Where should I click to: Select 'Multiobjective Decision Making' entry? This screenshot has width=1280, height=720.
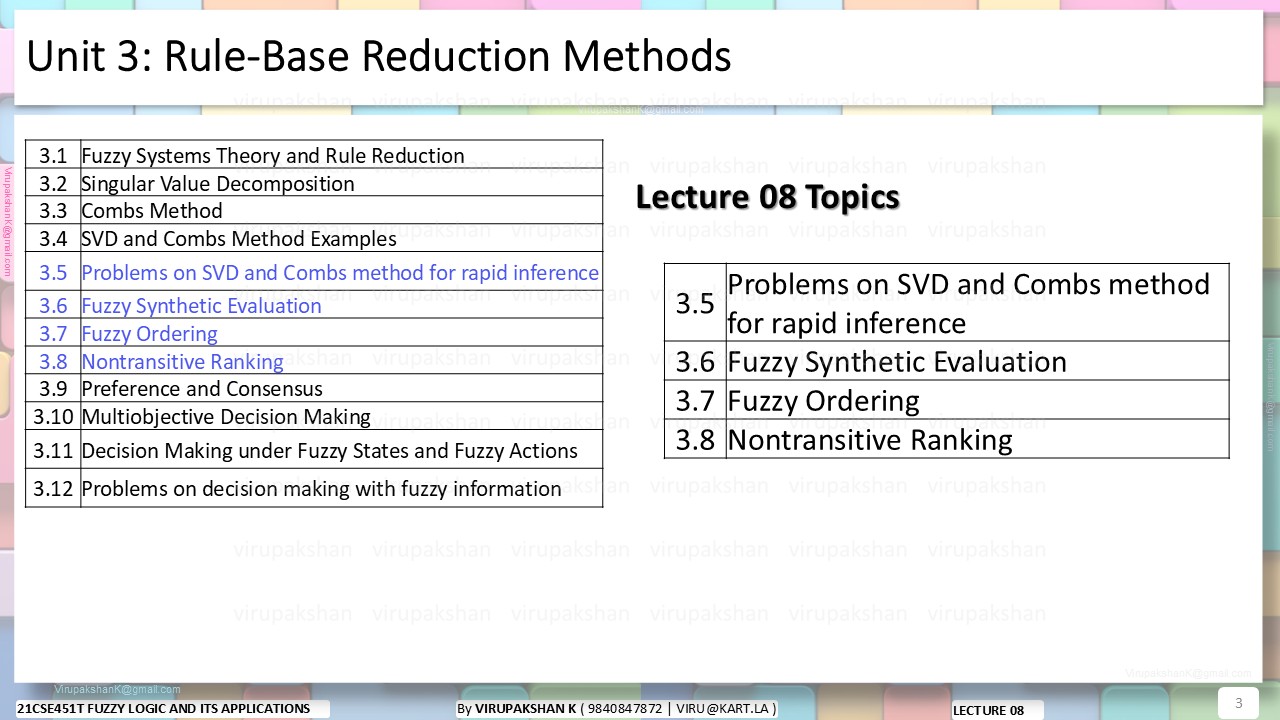(x=226, y=417)
